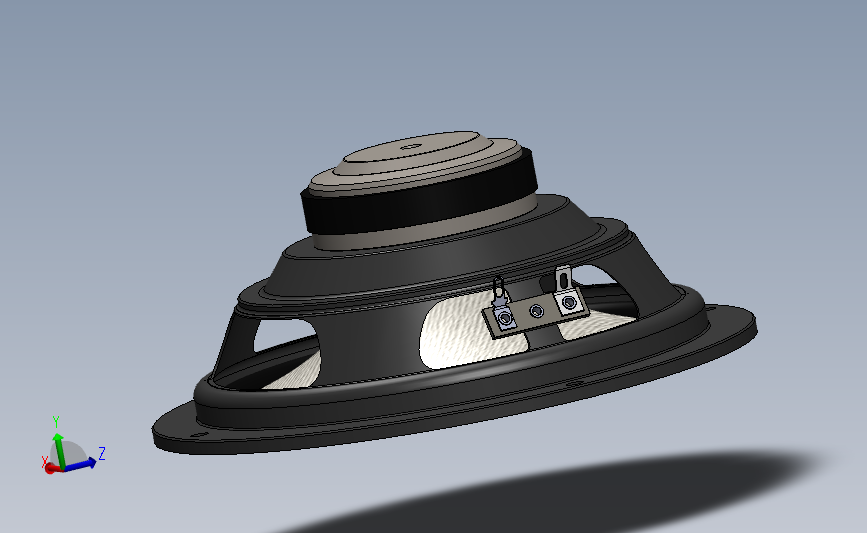867x533 pixels.
Task: Click the right terminal tab on the terminal strip
Action: tap(566, 291)
